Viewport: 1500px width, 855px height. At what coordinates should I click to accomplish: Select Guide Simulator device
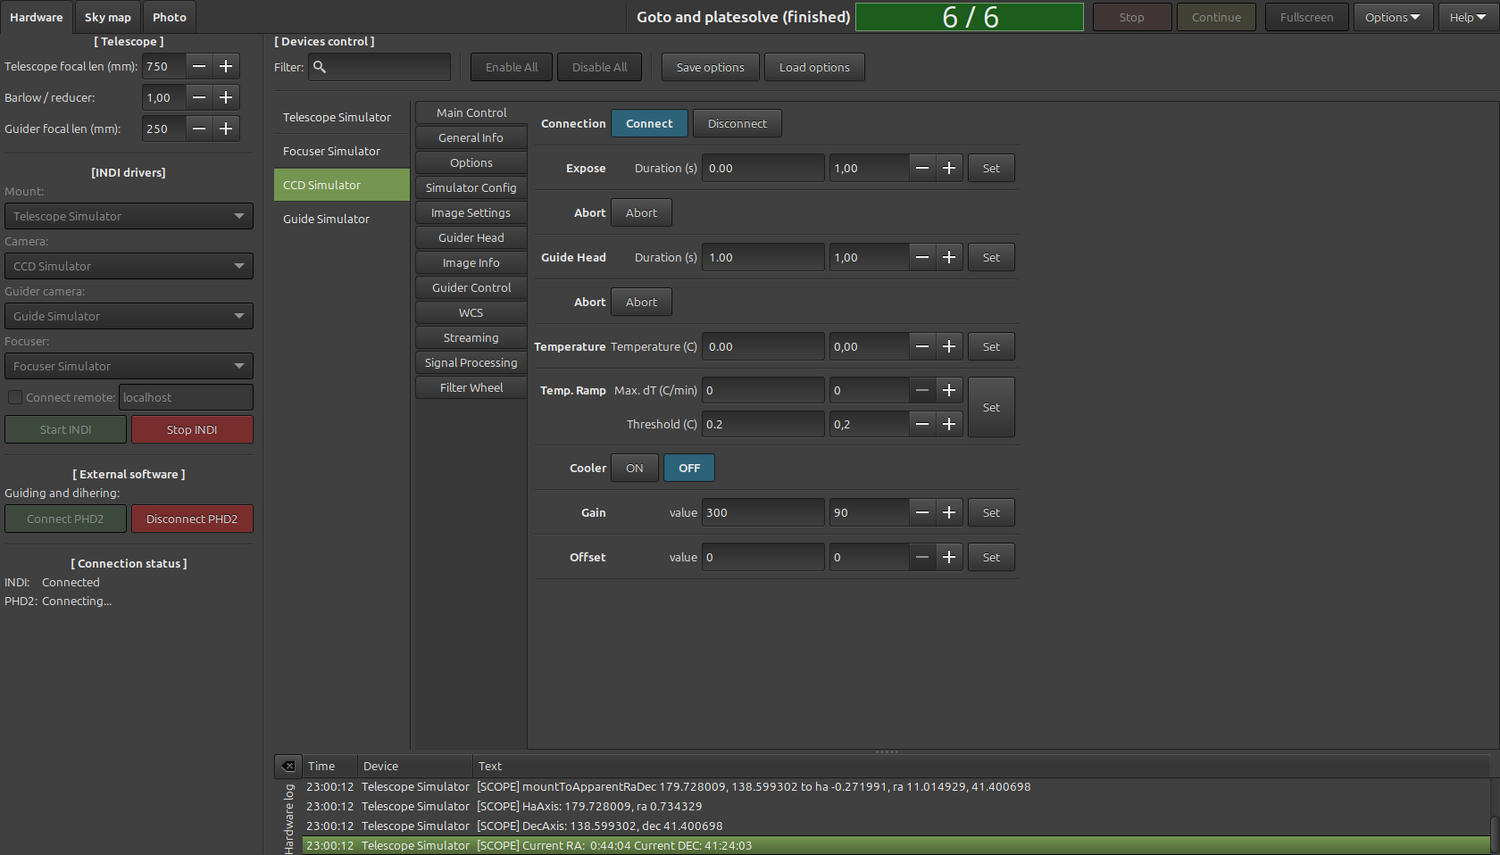[x=342, y=219]
